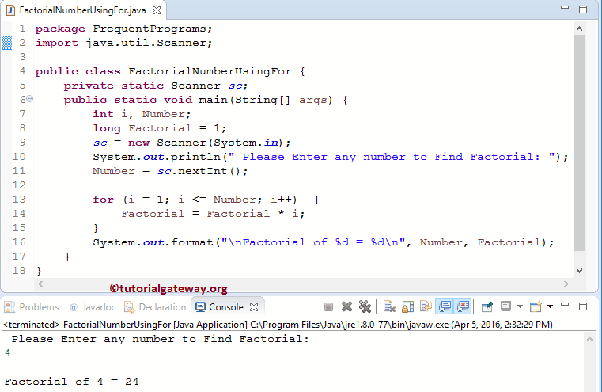Click the editor vertical scrollbar thumb
The width and height of the screenshot is (602, 392).
pos(579,142)
